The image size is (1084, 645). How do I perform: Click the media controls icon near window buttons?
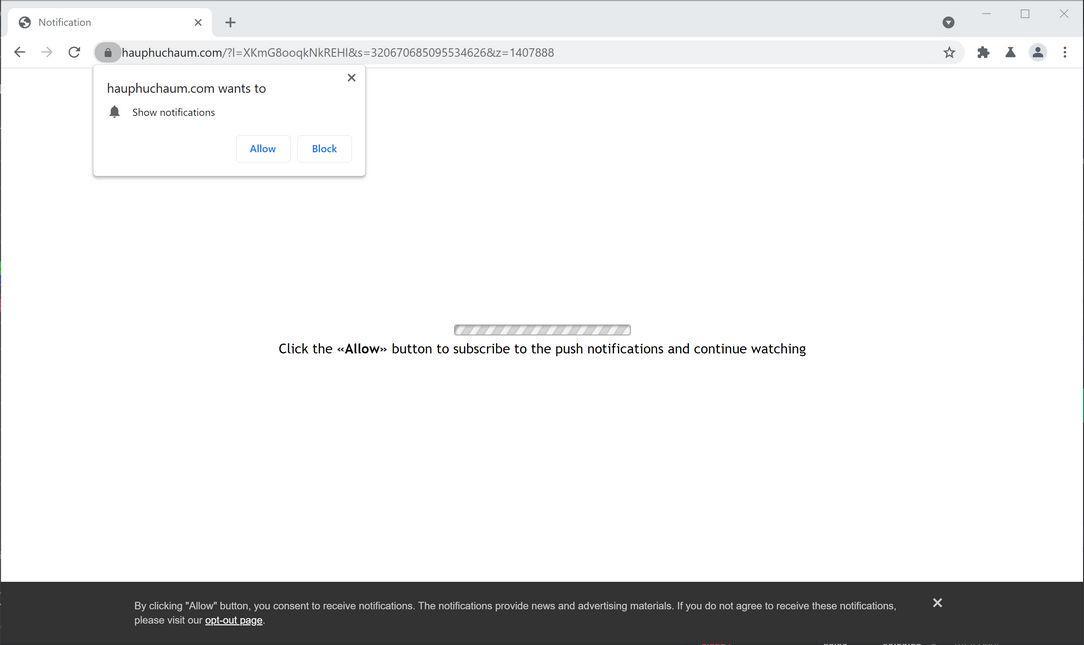948,21
